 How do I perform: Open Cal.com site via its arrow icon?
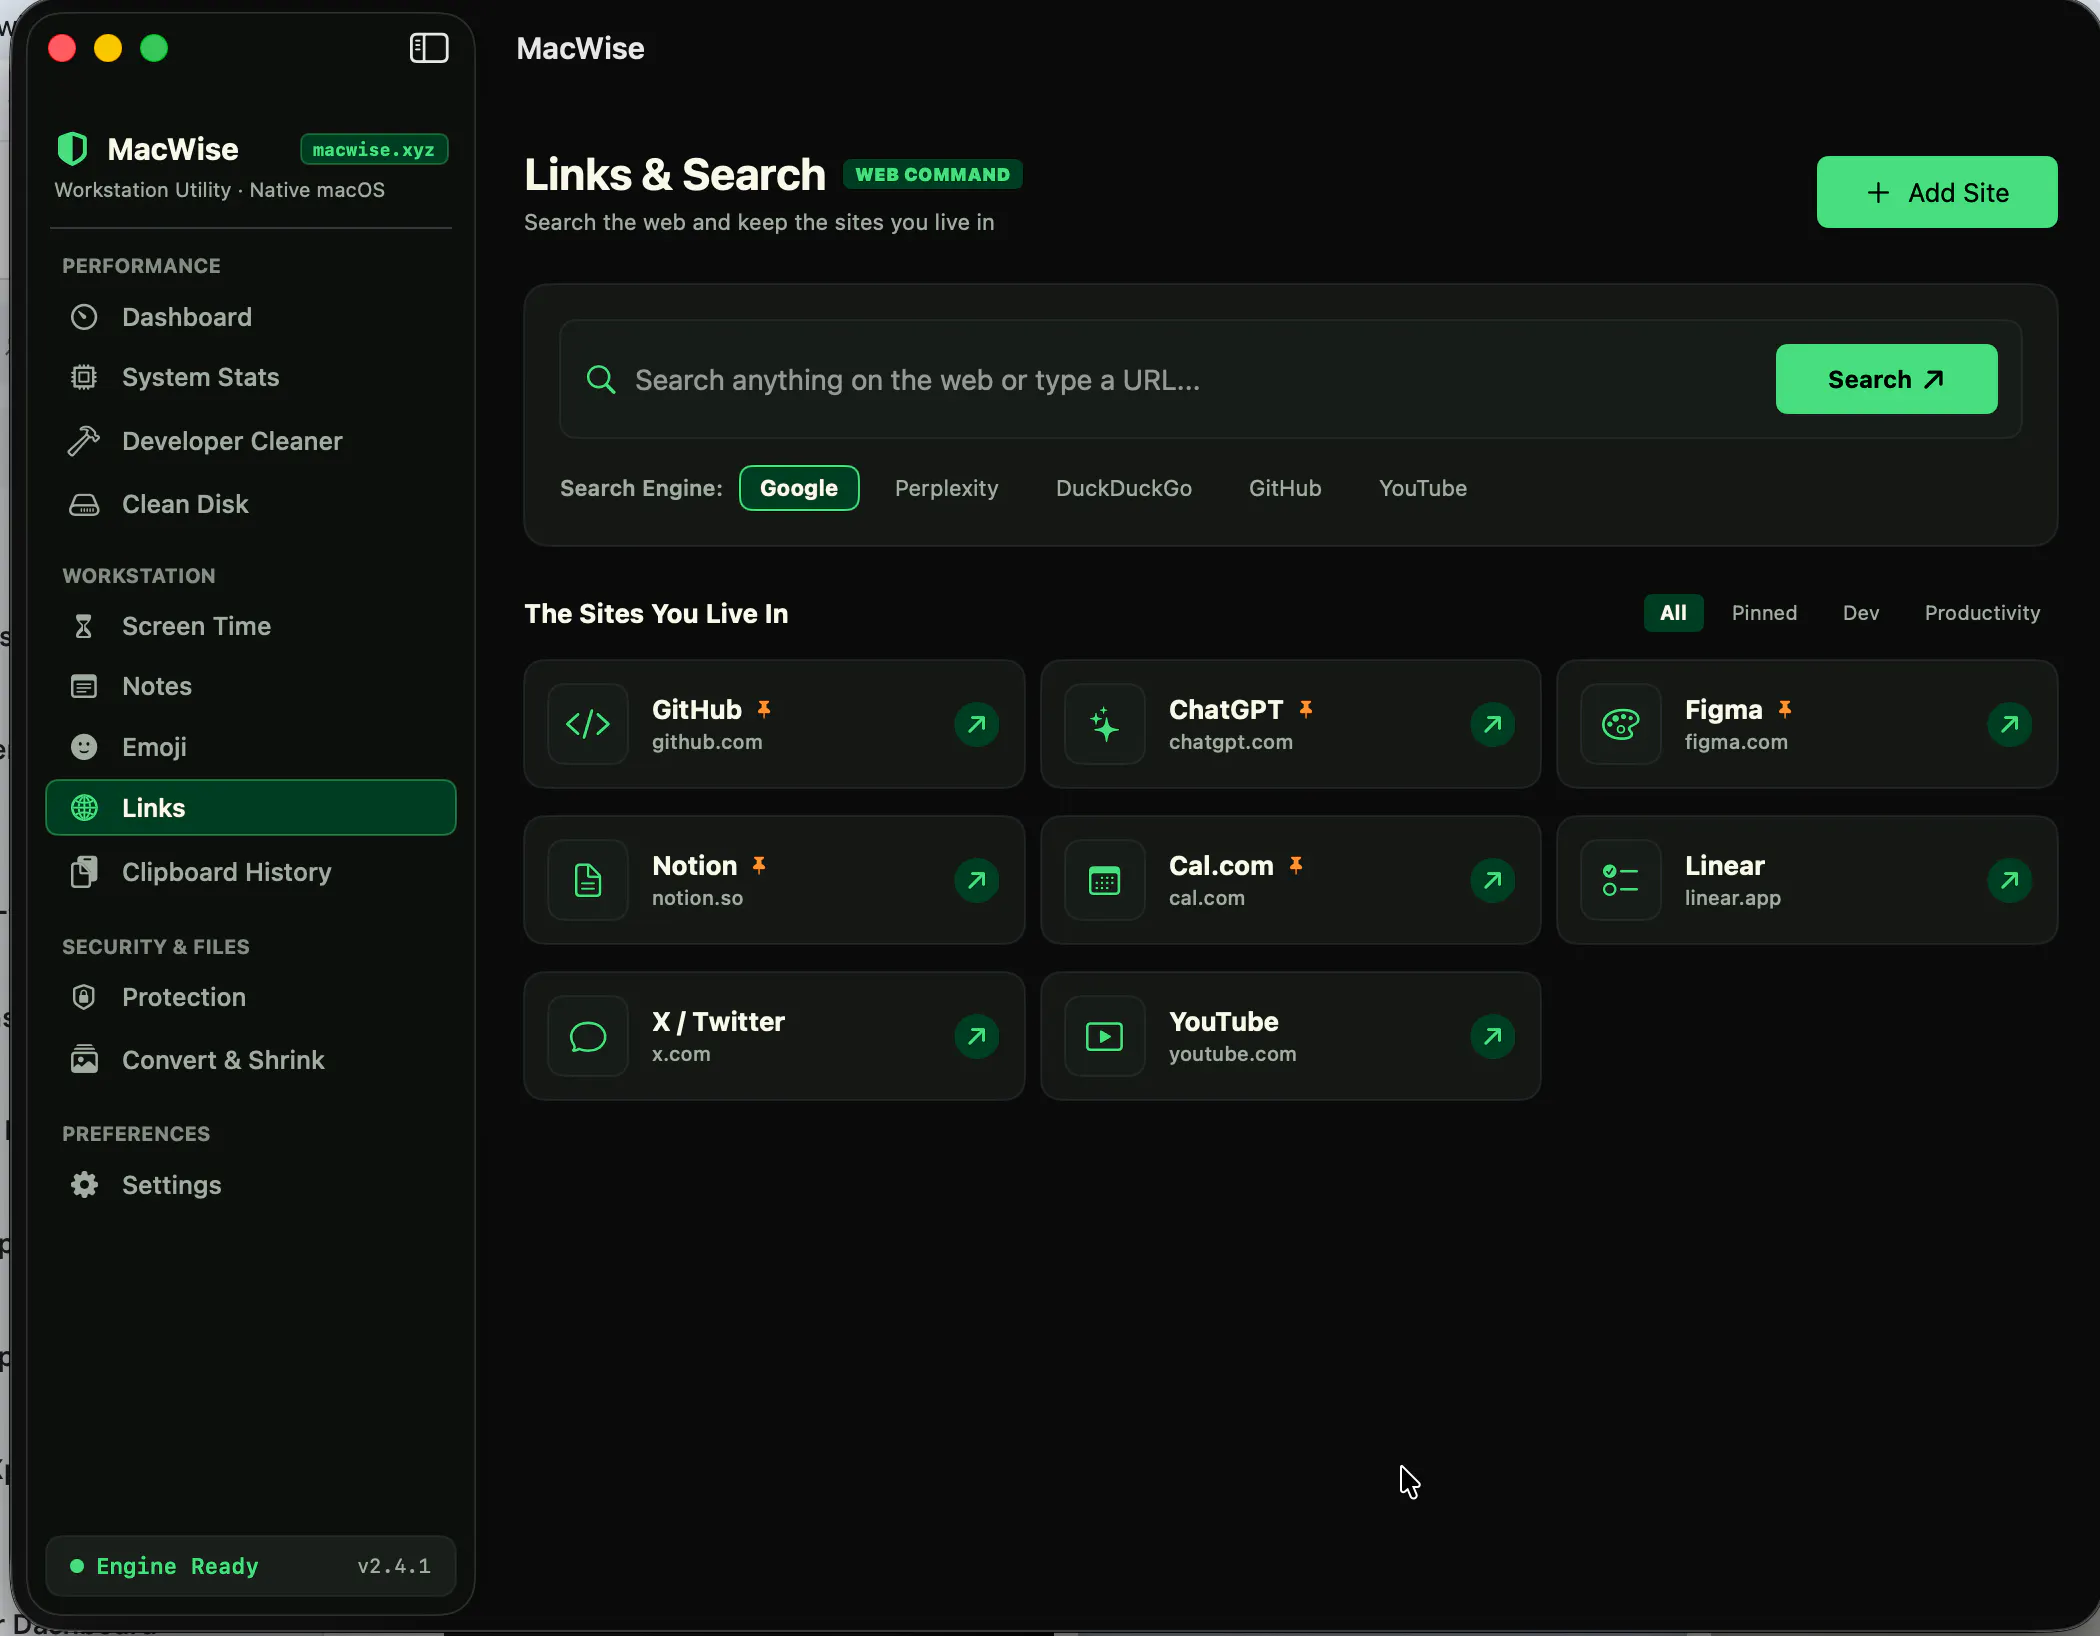tap(1493, 880)
